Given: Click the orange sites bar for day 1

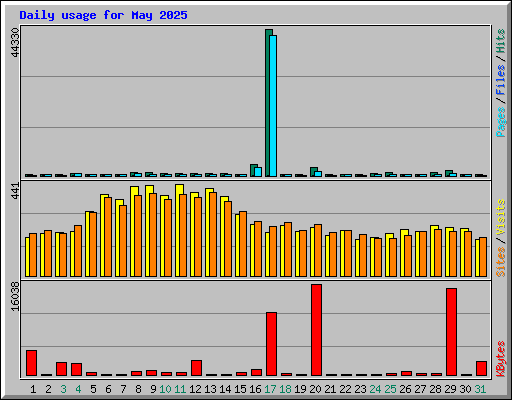Looking at the screenshot, I should click(x=33, y=255).
